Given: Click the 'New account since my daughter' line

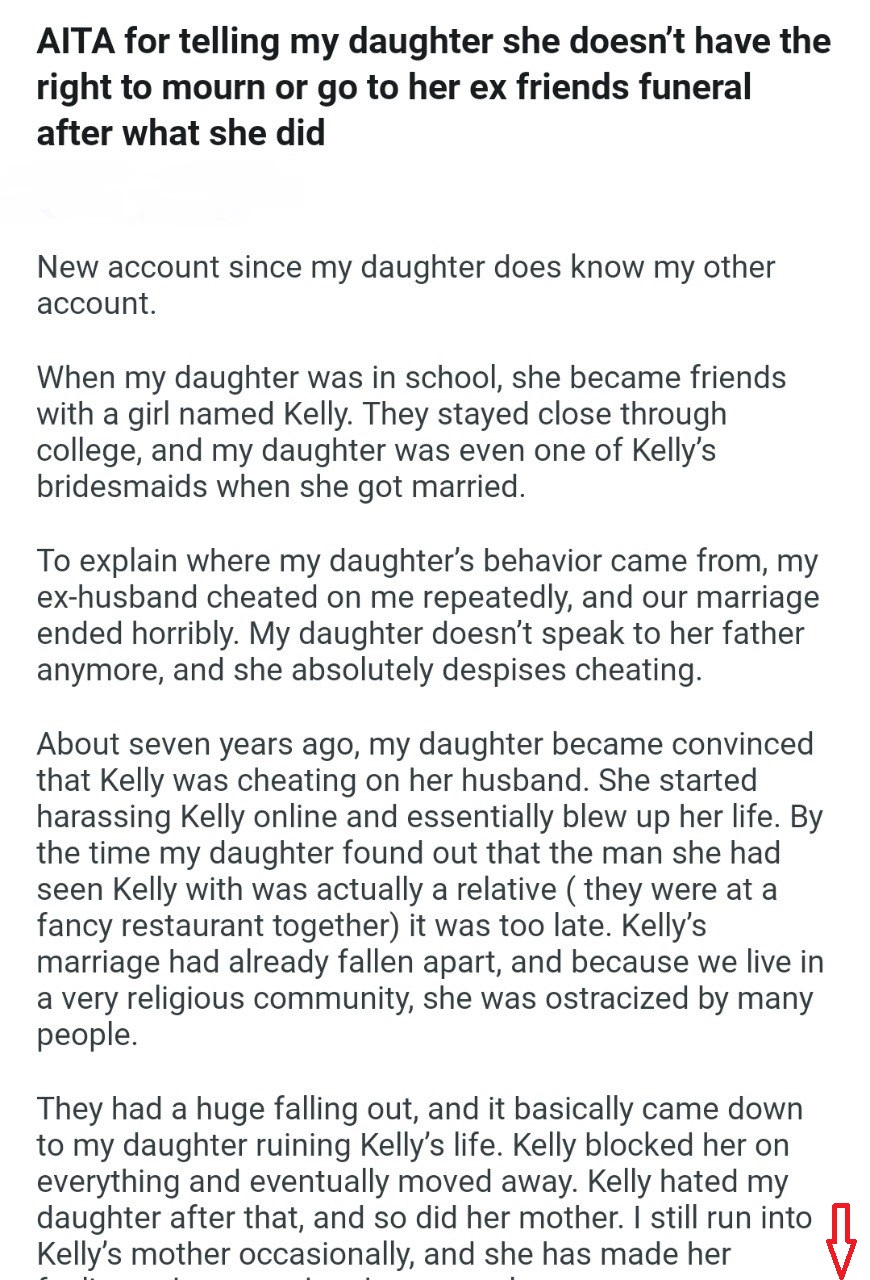Looking at the screenshot, I should 406,268.
